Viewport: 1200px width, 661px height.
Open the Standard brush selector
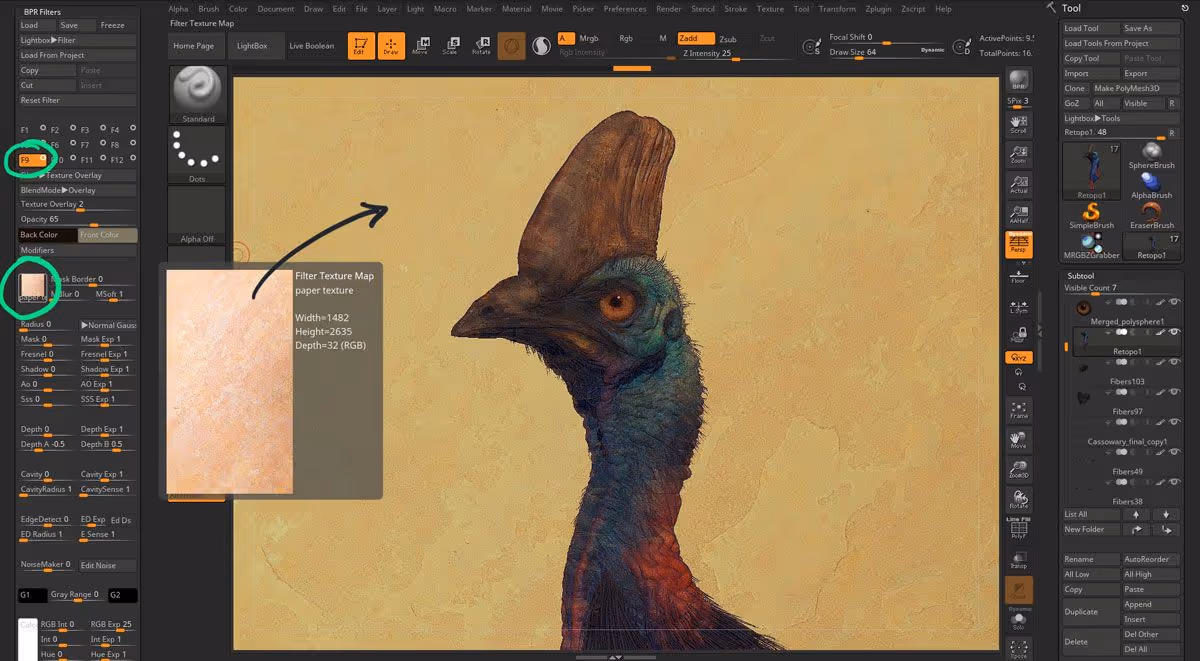(198, 95)
